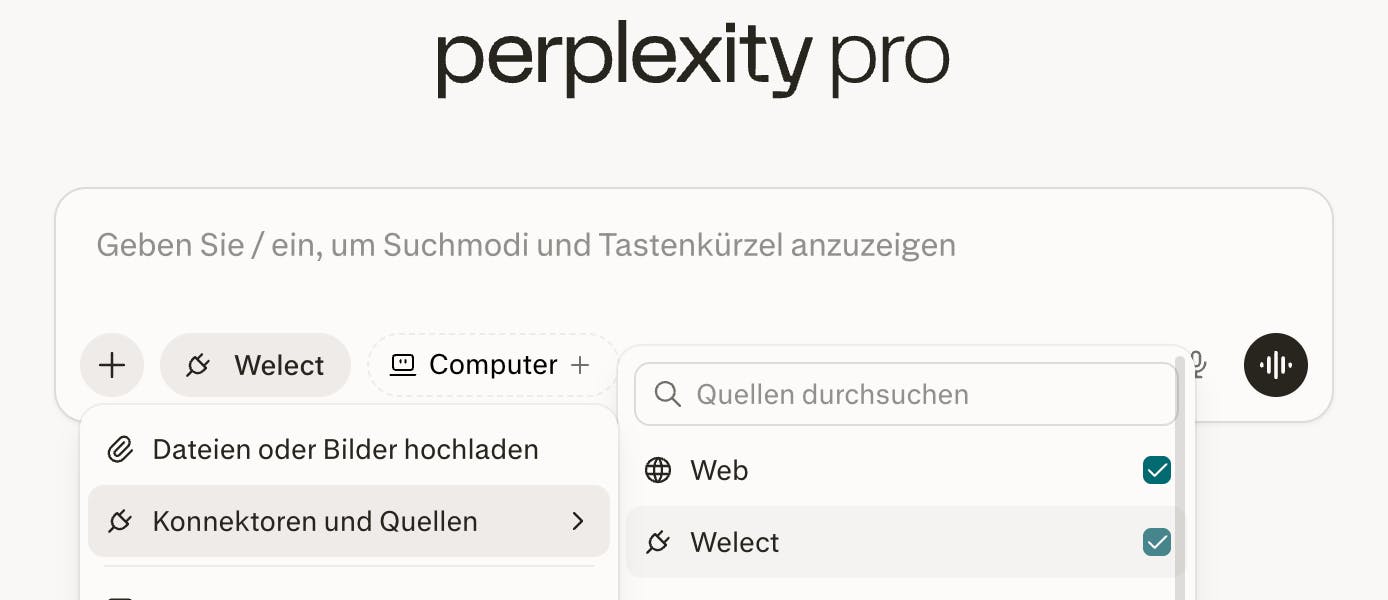
Task: Expand the Konnektoren und Quellen chevron arrow
Action: point(577,521)
